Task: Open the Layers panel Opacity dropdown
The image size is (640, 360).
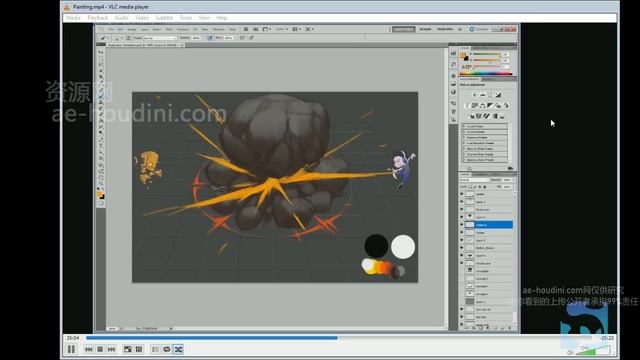Action: [x=513, y=180]
